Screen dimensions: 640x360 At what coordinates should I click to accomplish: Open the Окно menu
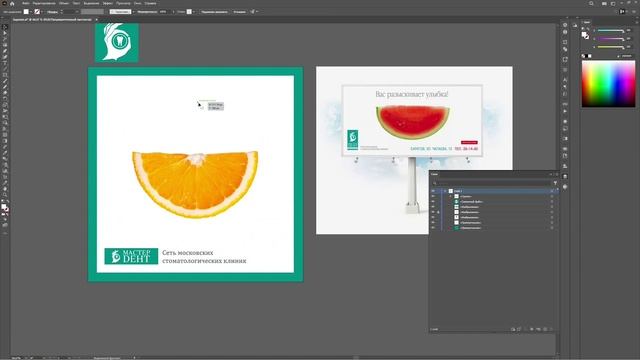138,3
